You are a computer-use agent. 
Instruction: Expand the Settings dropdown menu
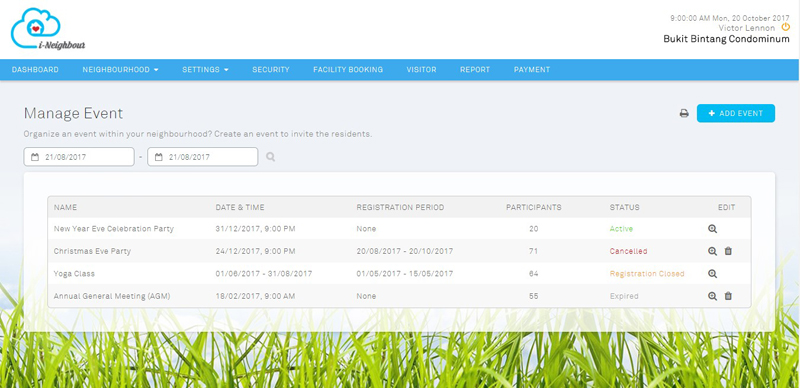[205, 70]
